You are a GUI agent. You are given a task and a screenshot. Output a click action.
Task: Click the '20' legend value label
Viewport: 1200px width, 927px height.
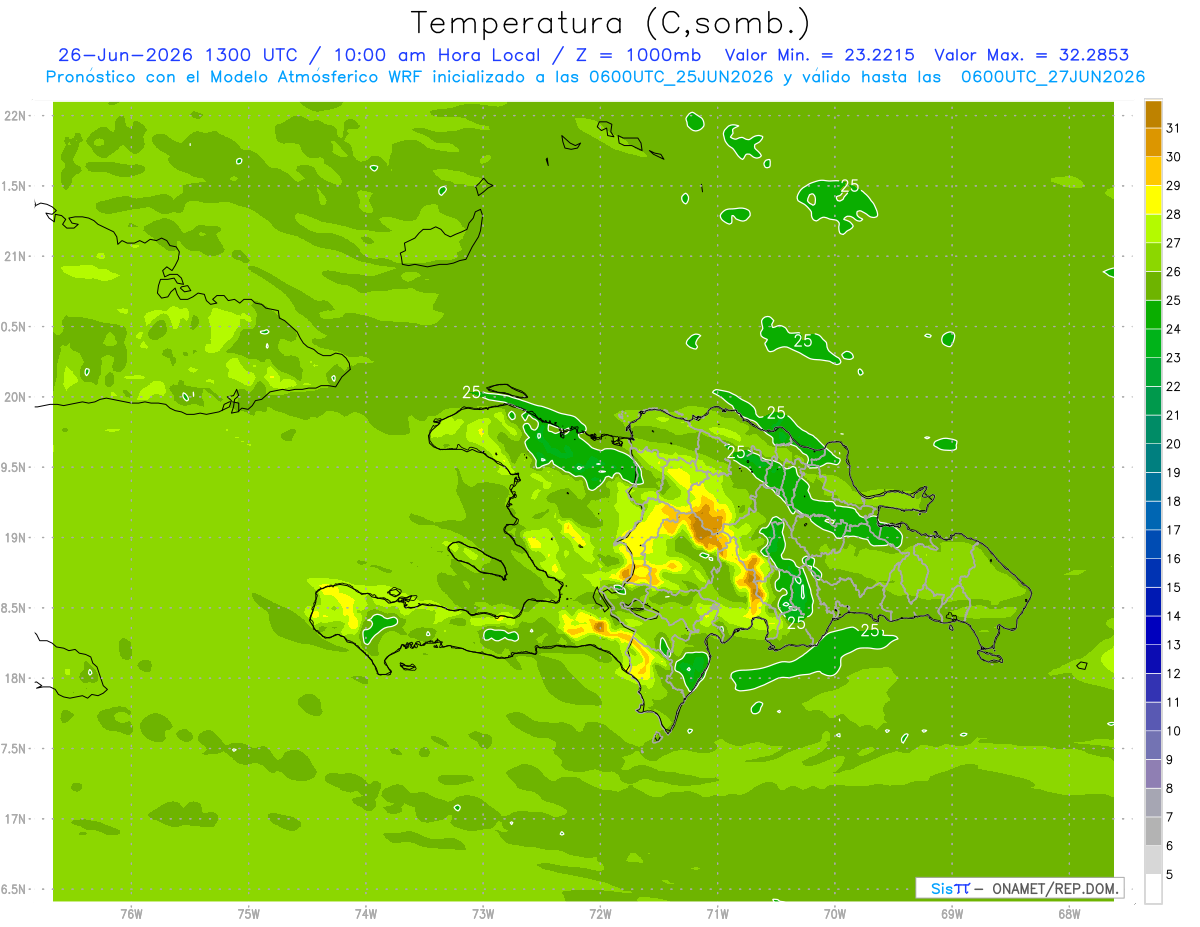[1173, 444]
